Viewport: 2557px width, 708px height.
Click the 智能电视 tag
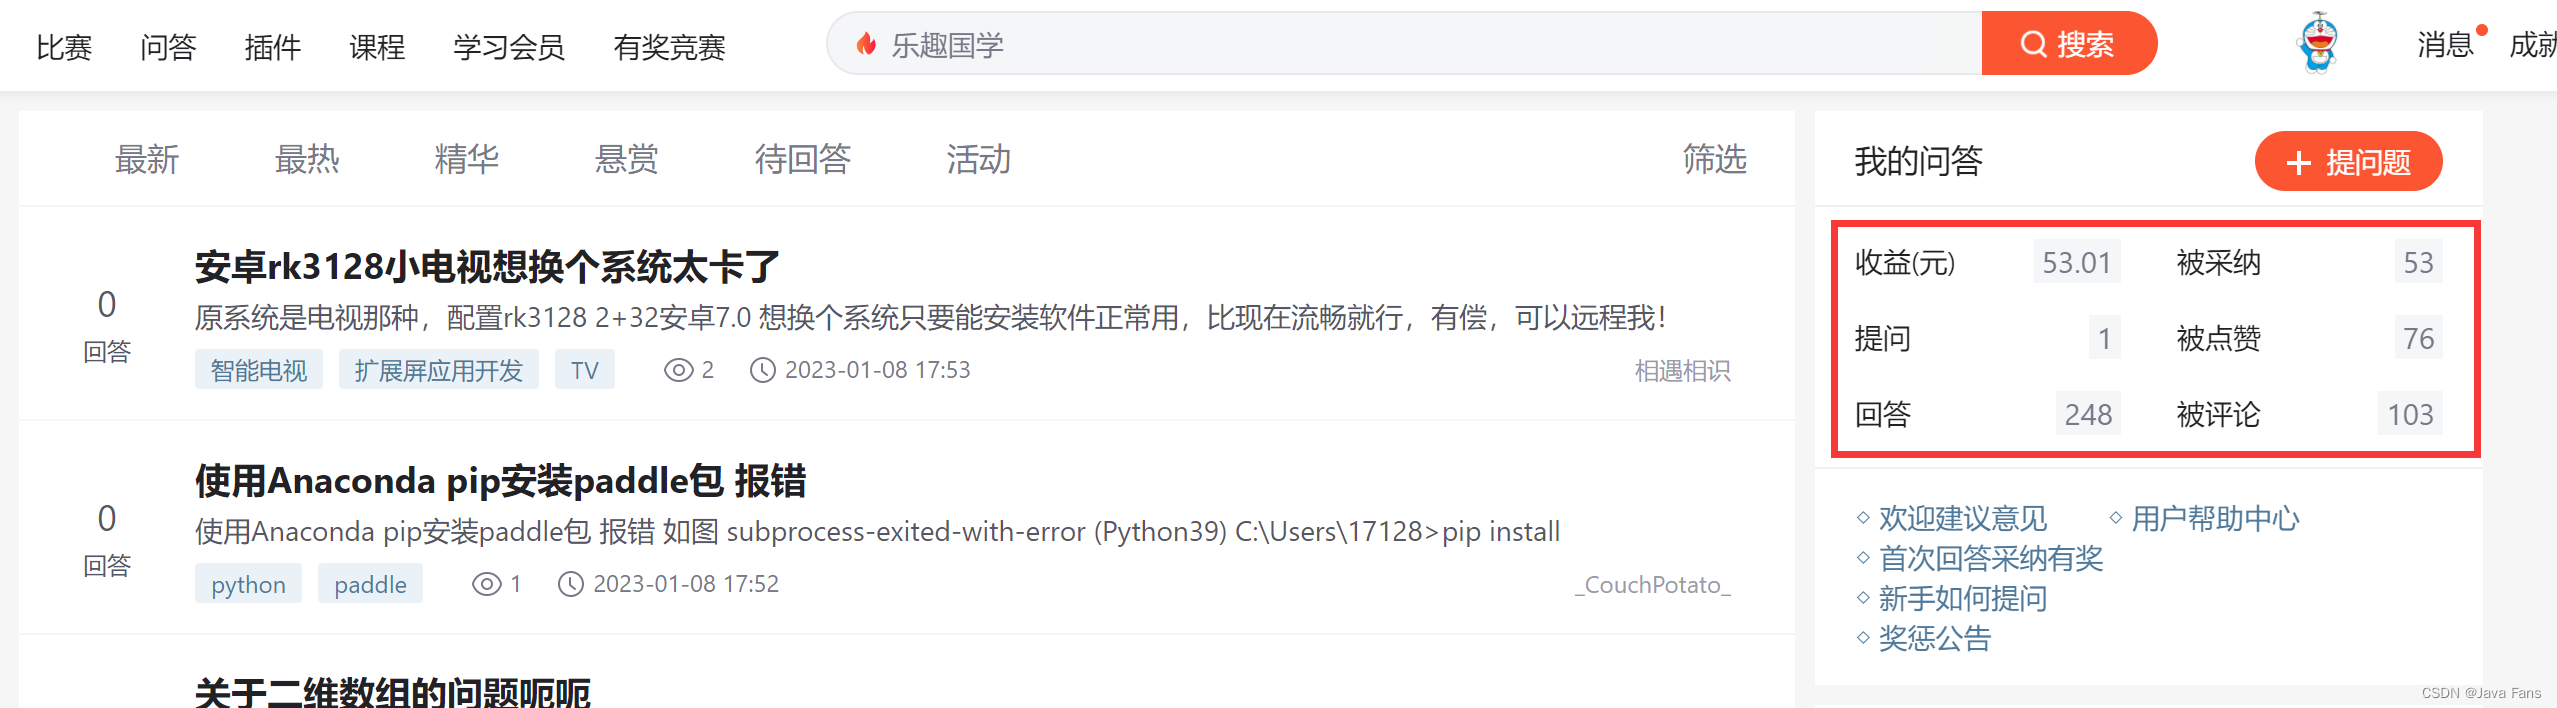259,370
